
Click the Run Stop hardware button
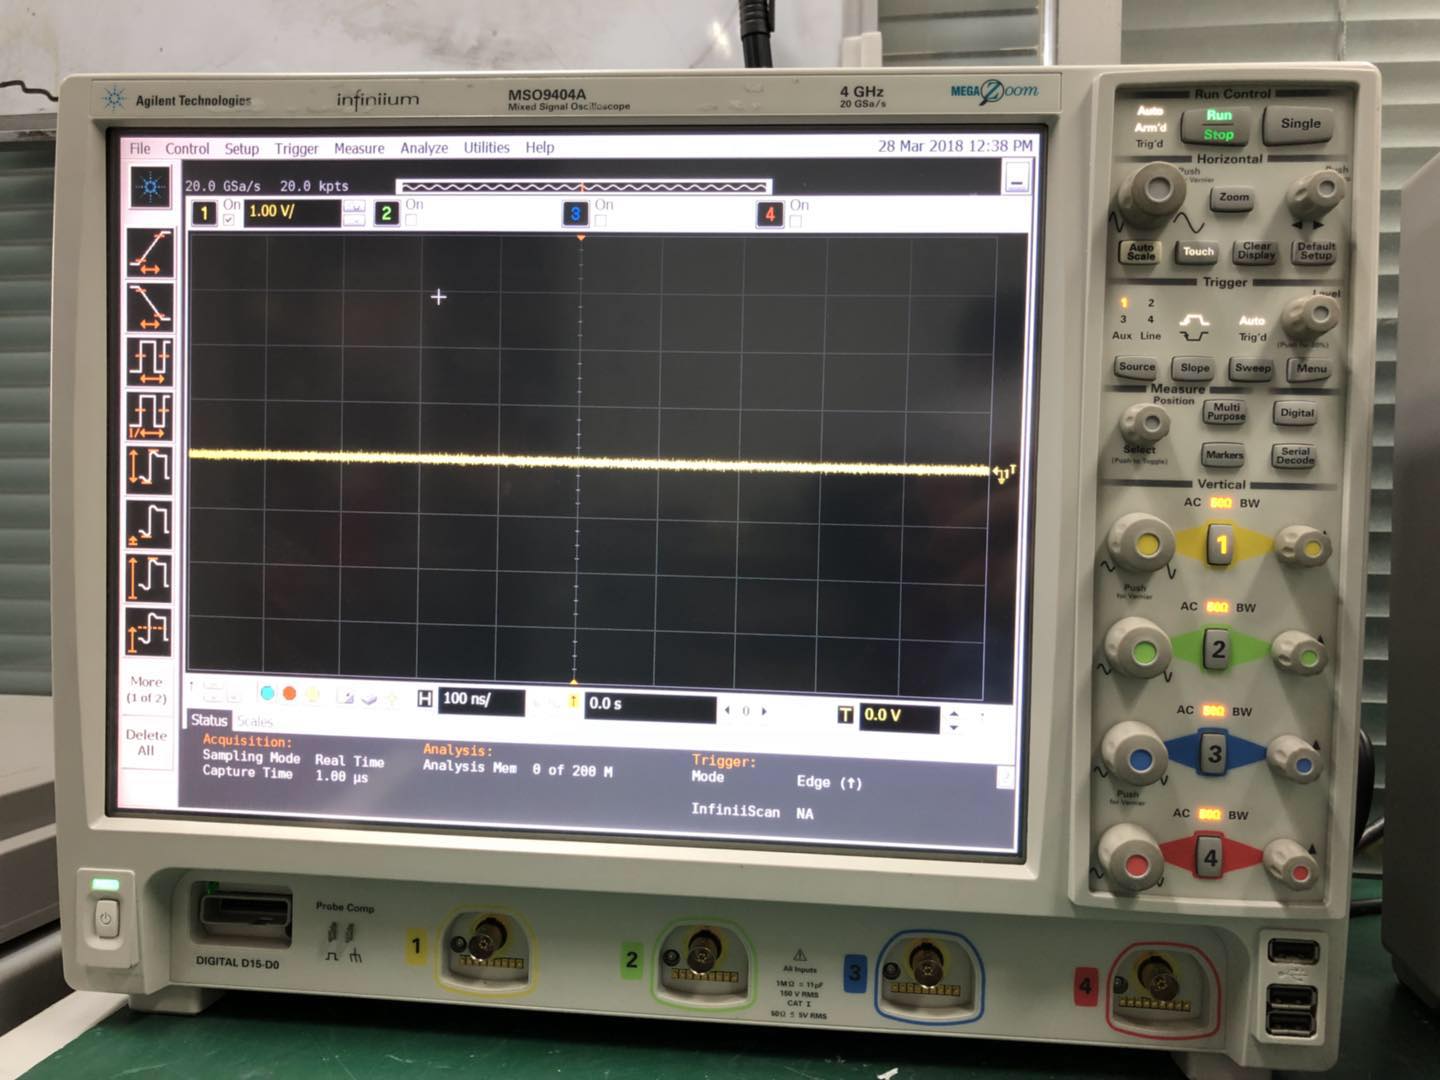click(1218, 126)
